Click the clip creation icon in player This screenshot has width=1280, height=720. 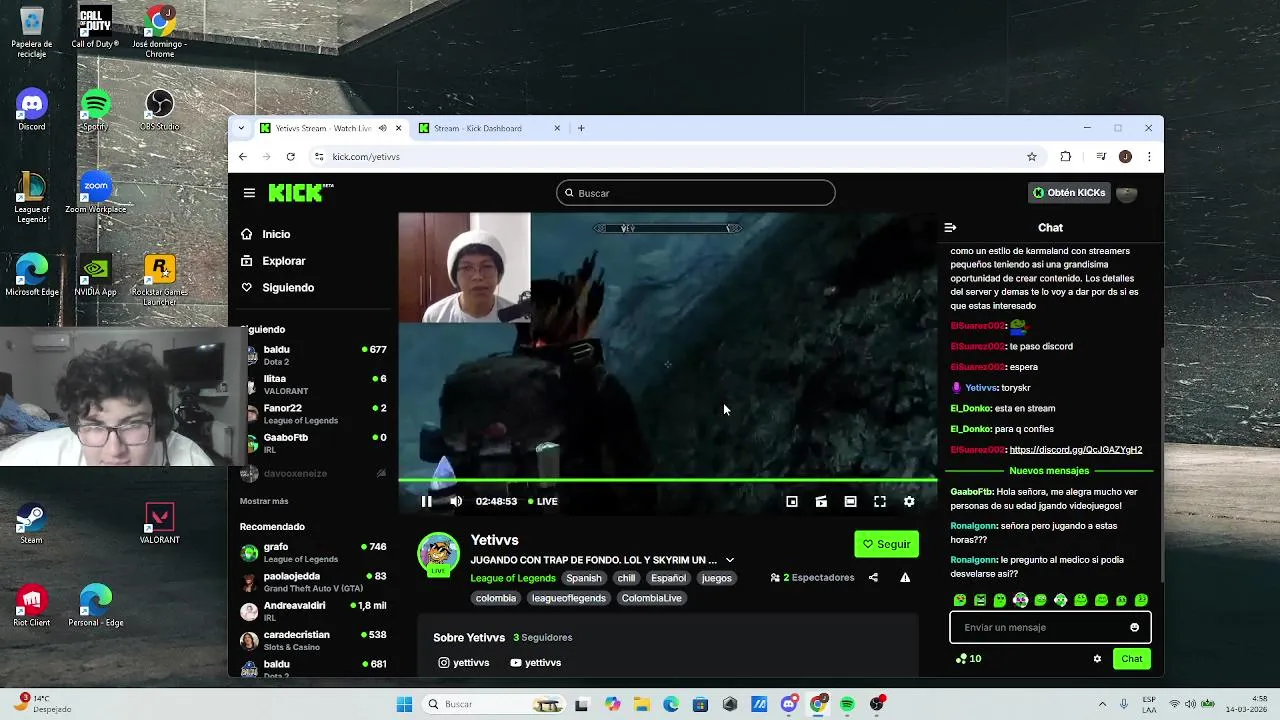[x=821, y=501]
